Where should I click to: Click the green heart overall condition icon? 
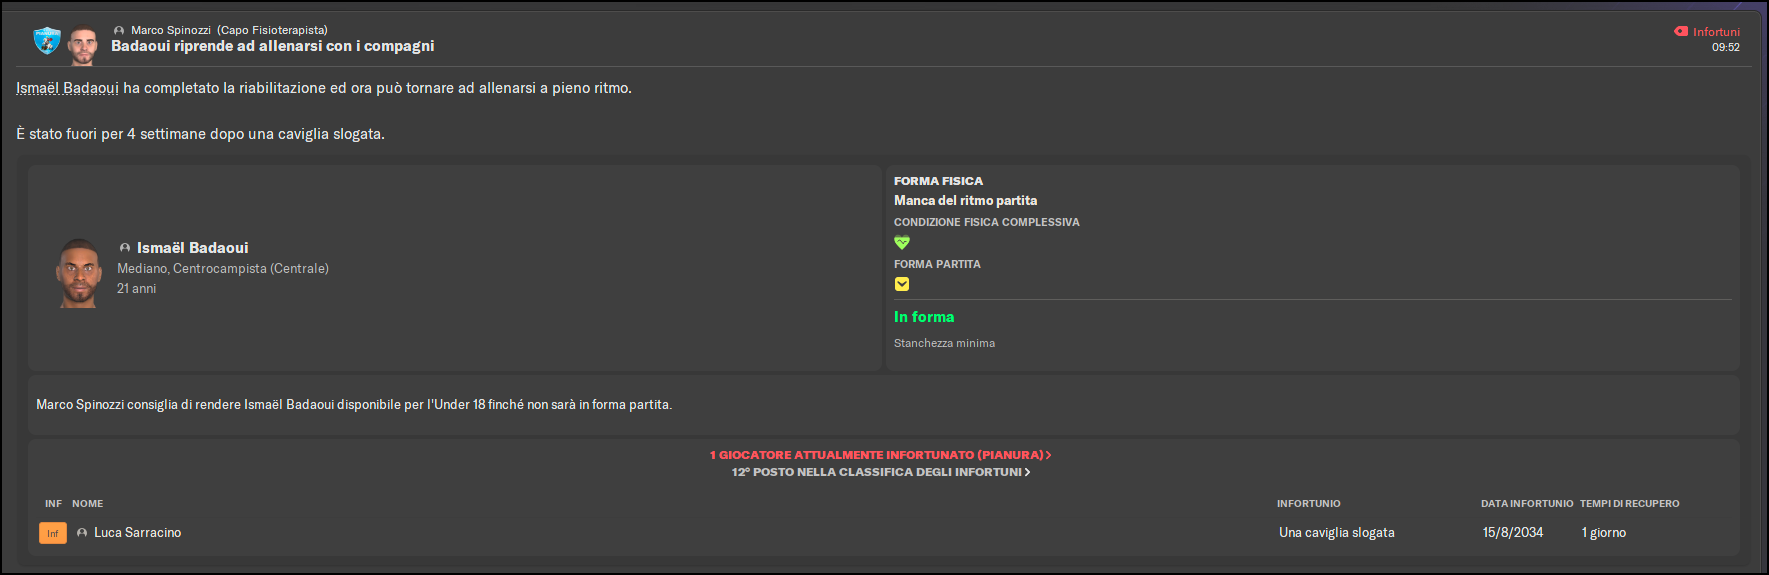902,242
